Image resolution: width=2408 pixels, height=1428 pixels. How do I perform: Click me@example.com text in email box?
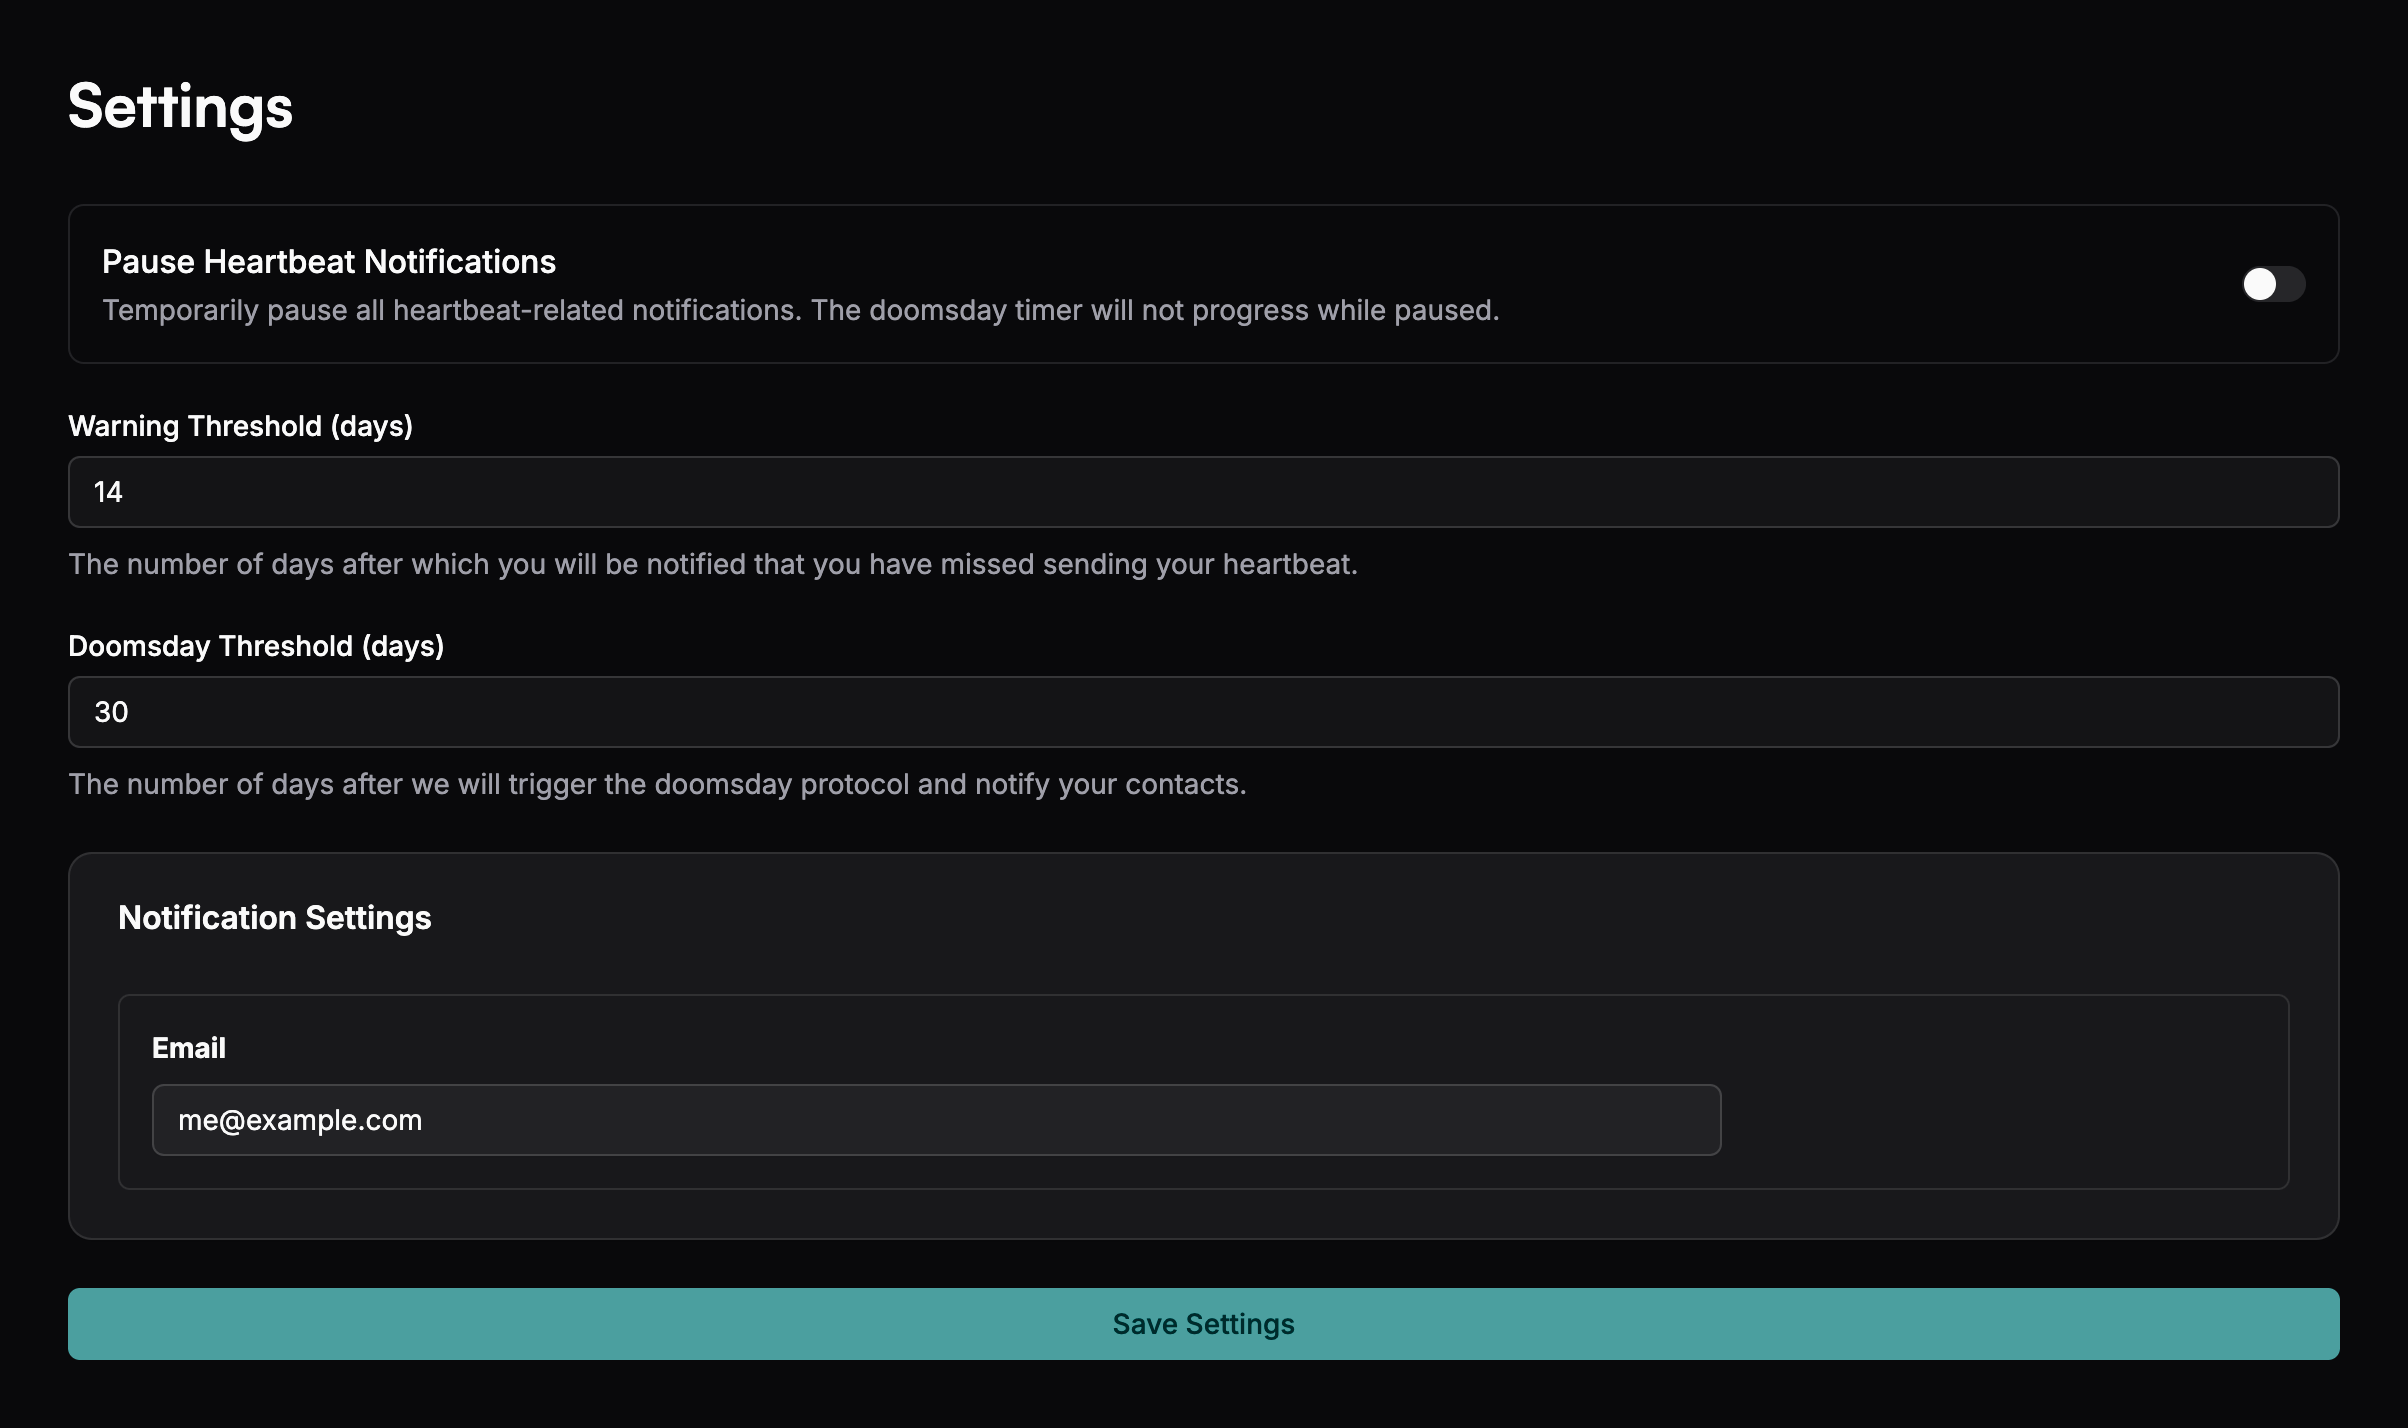tap(300, 1120)
